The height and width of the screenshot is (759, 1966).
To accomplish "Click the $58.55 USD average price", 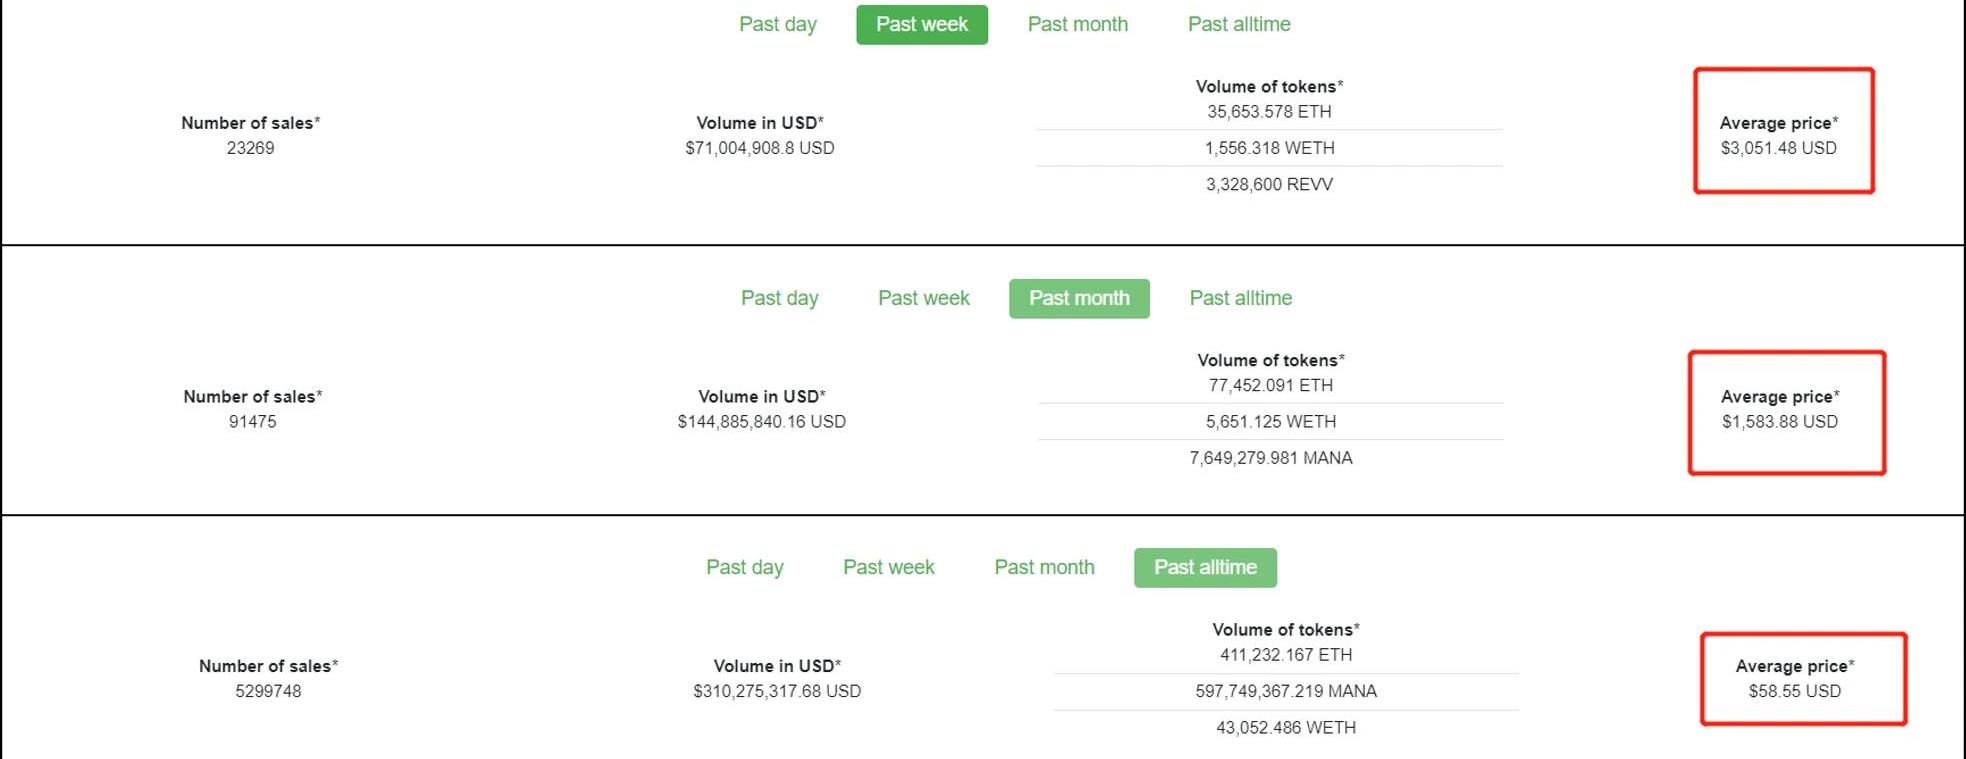I will 1795,691.
